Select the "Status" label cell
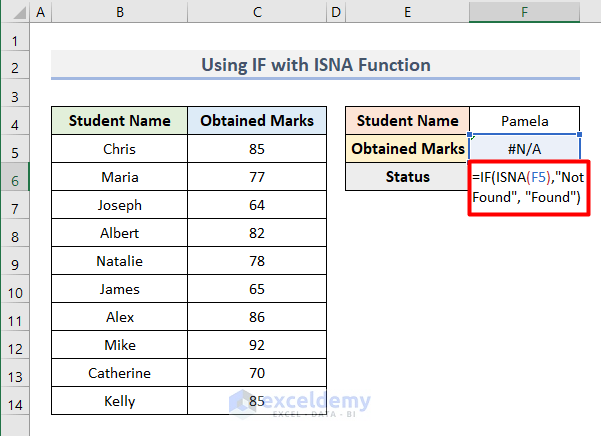This screenshot has height=436, width=601. pyautogui.click(x=408, y=177)
